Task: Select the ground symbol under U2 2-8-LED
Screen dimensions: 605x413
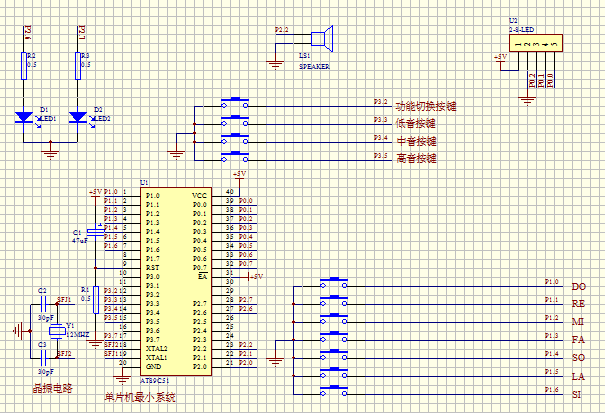Action: click(527, 100)
